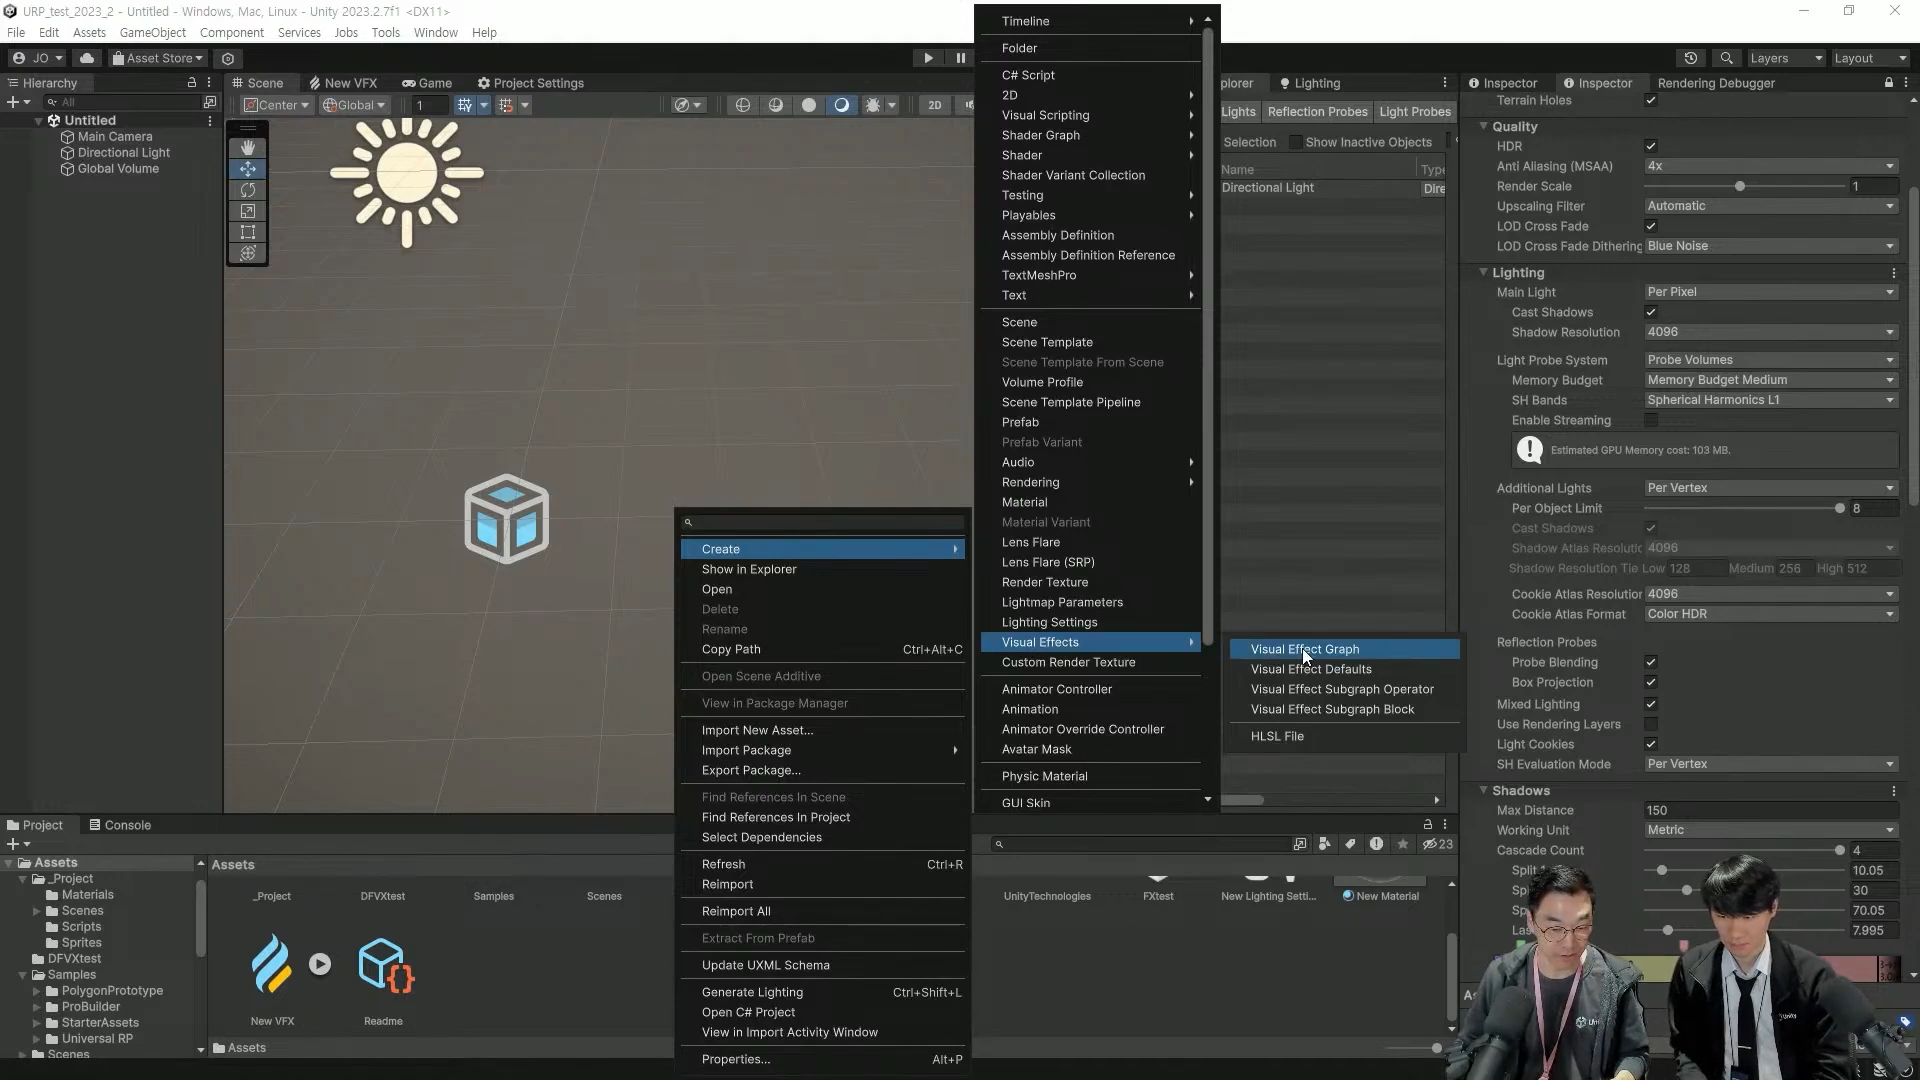Click the Pause button
1920x1080 pixels.
pos(961,58)
